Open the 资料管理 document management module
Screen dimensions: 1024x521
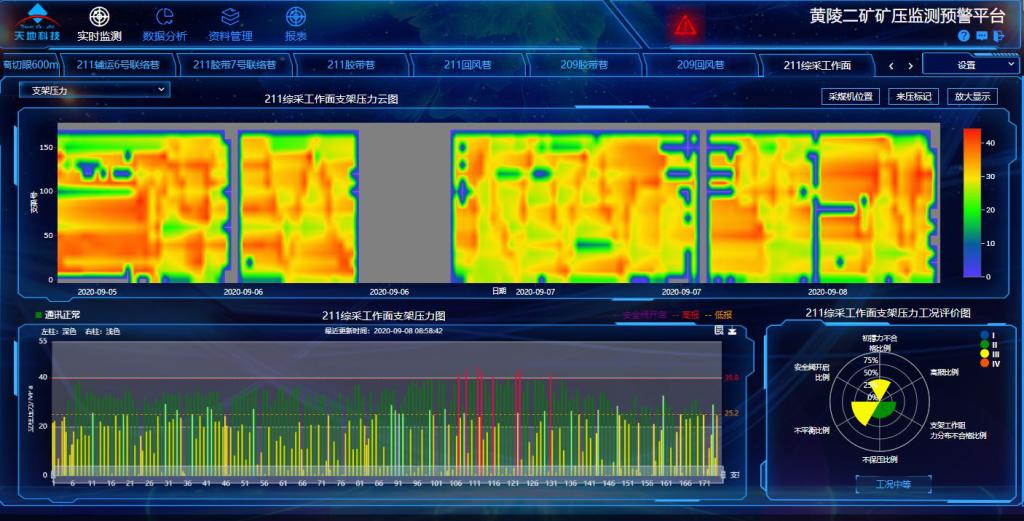click(x=230, y=24)
